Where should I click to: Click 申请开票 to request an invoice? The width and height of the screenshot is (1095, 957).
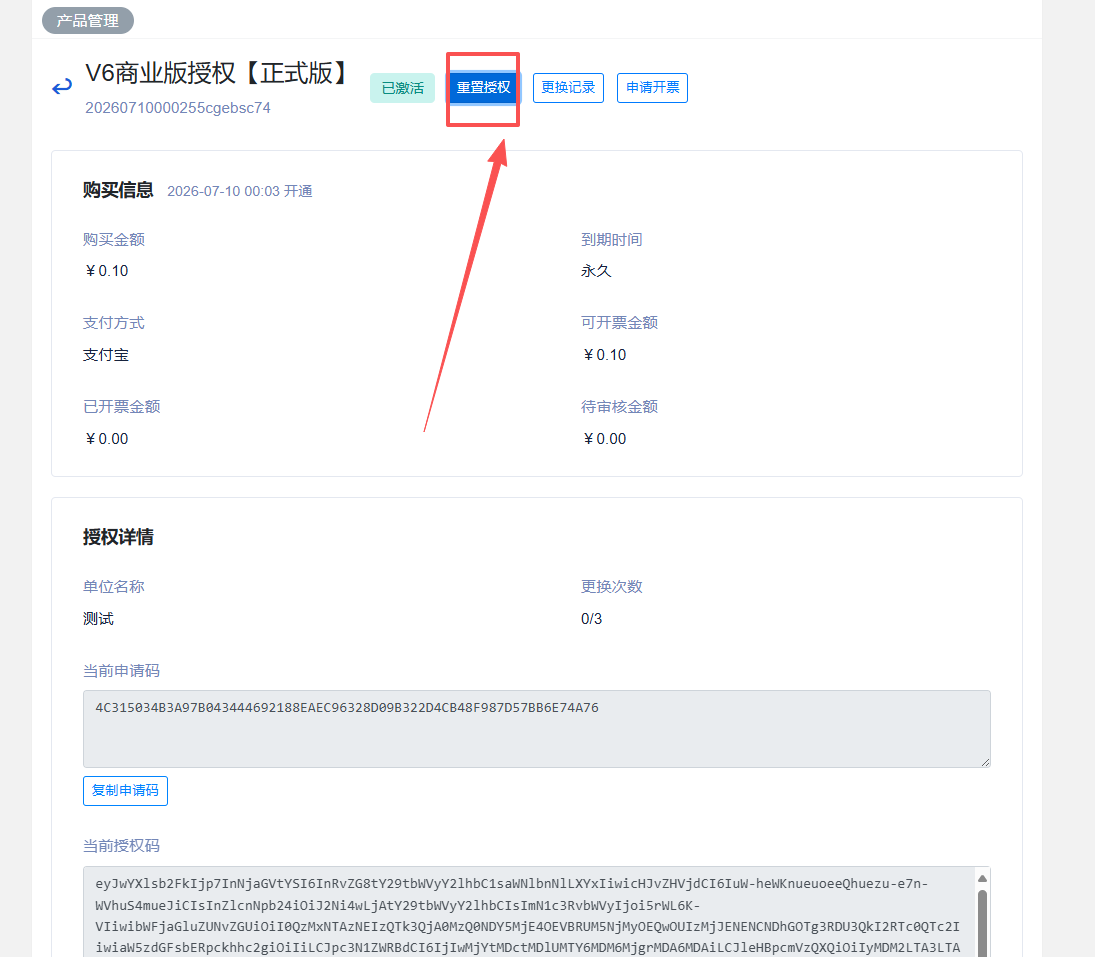click(652, 87)
